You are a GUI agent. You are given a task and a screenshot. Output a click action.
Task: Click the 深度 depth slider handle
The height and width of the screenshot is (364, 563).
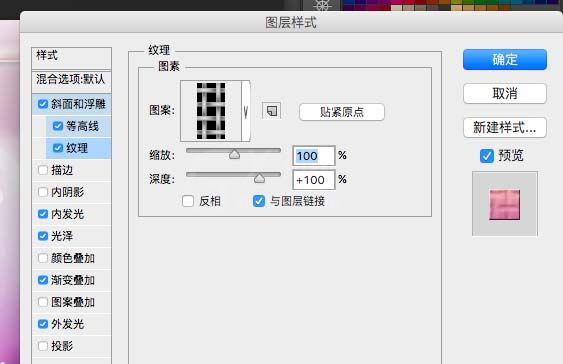(x=259, y=178)
